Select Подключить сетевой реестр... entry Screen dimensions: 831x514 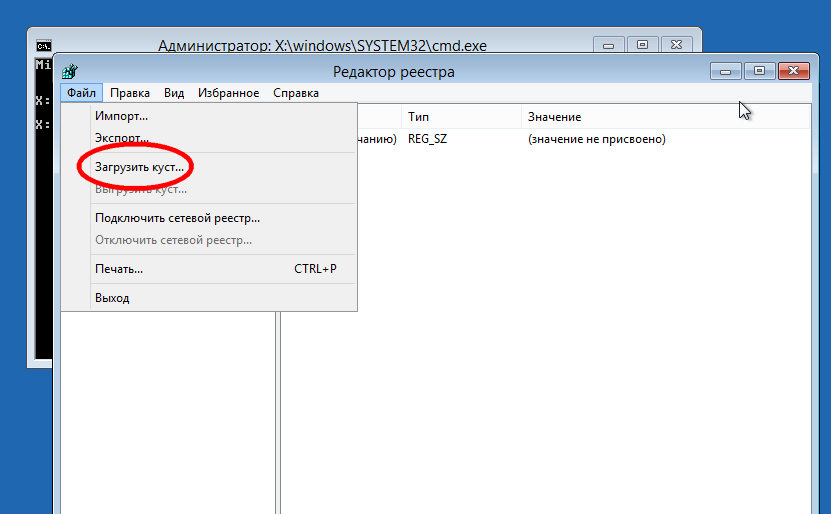[209, 218]
